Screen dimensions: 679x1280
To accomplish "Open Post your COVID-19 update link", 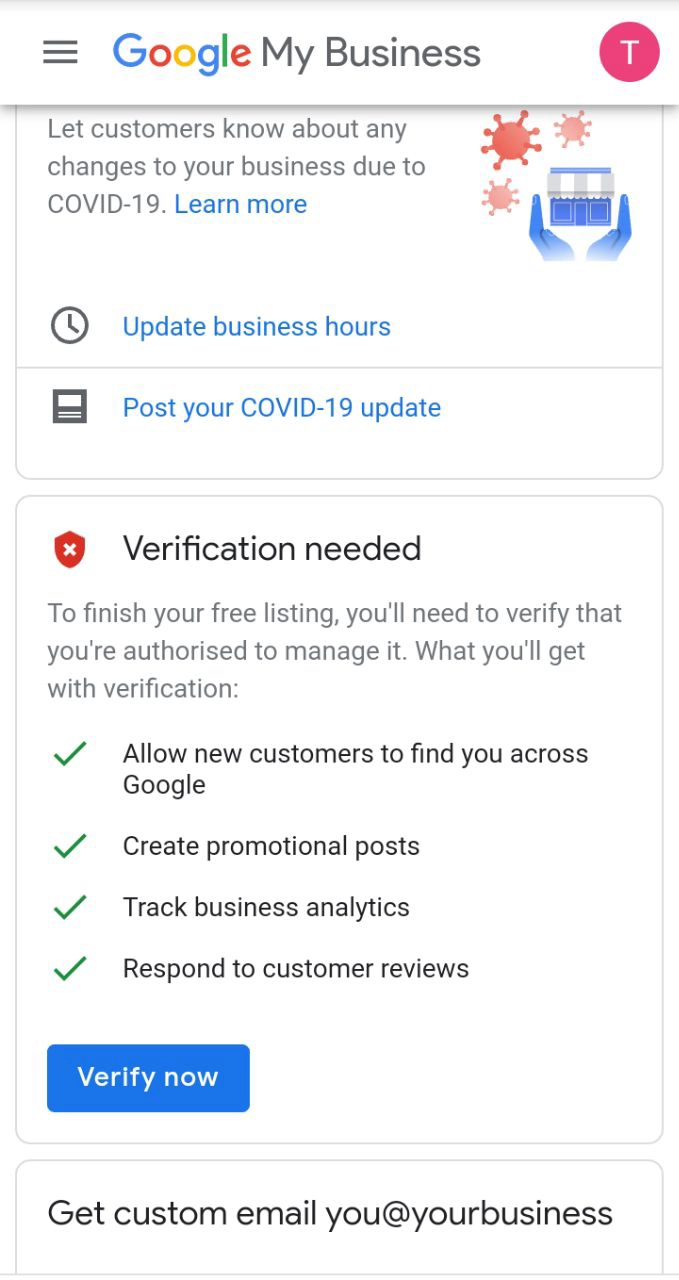I will [281, 407].
